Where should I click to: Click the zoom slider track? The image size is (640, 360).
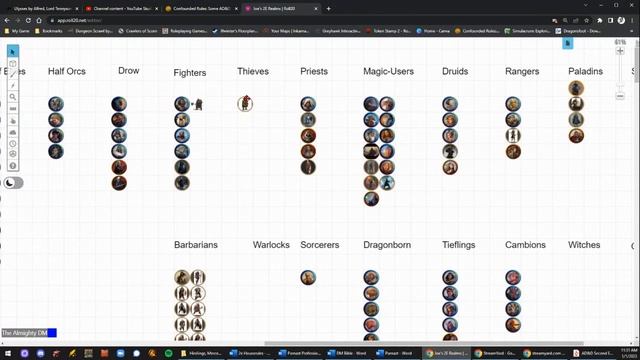pyautogui.click(x=620, y=73)
